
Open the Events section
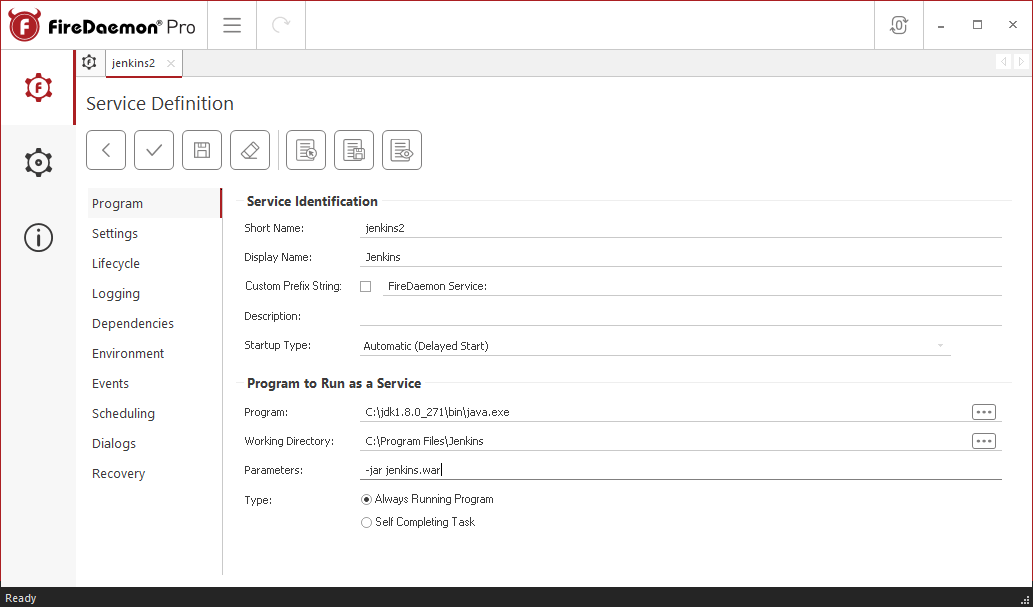pyautogui.click(x=155, y=384)
